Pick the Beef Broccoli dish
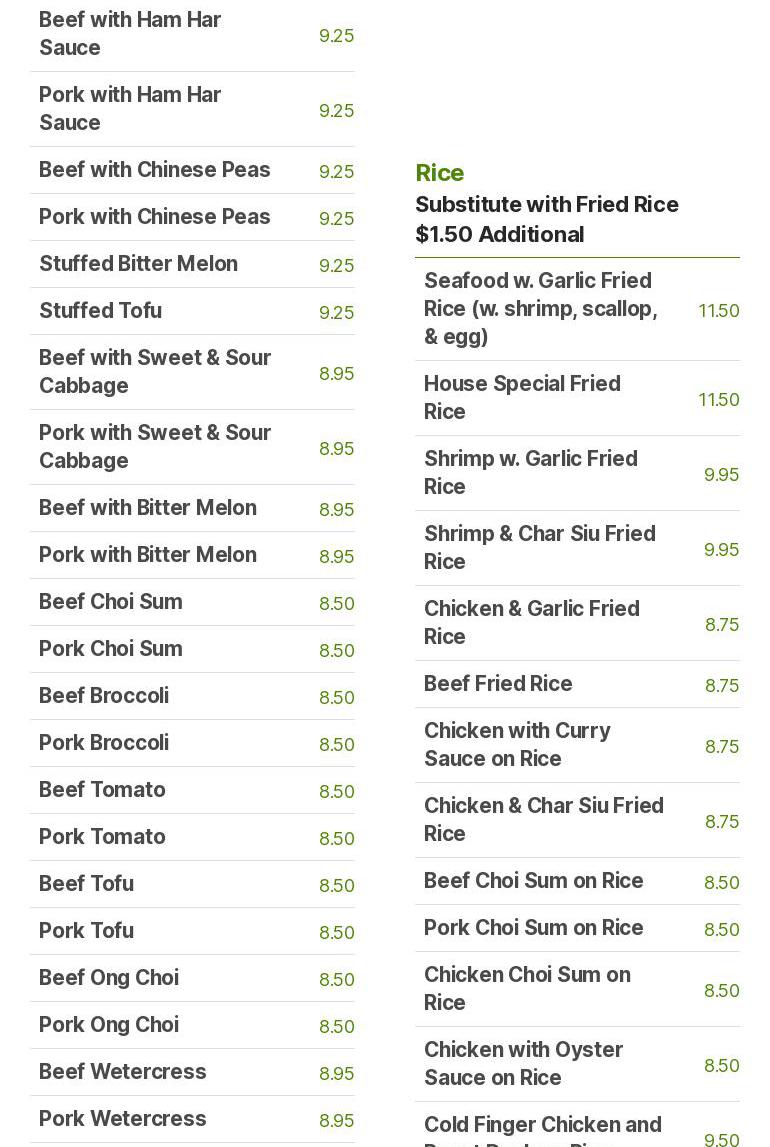This screenshot has width=770, height=1147. pos(103,696)
